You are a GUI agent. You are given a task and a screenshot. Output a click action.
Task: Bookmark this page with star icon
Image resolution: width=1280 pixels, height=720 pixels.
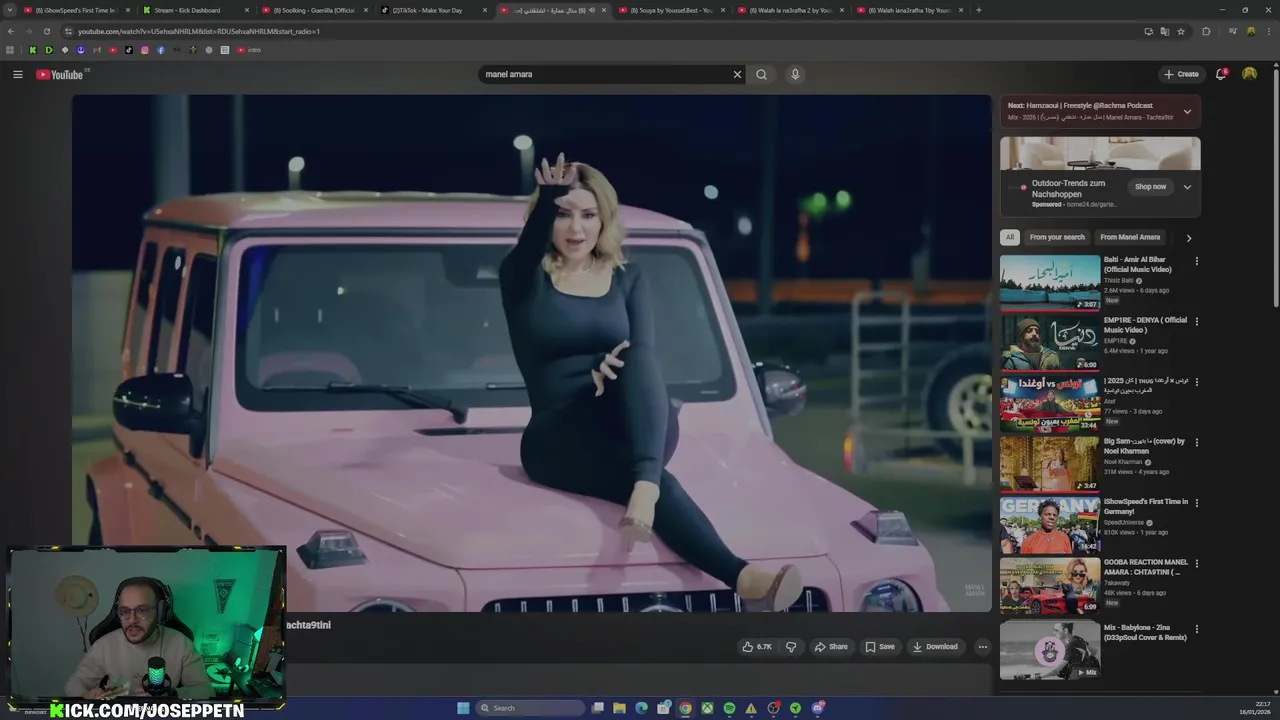[1181, 31]
